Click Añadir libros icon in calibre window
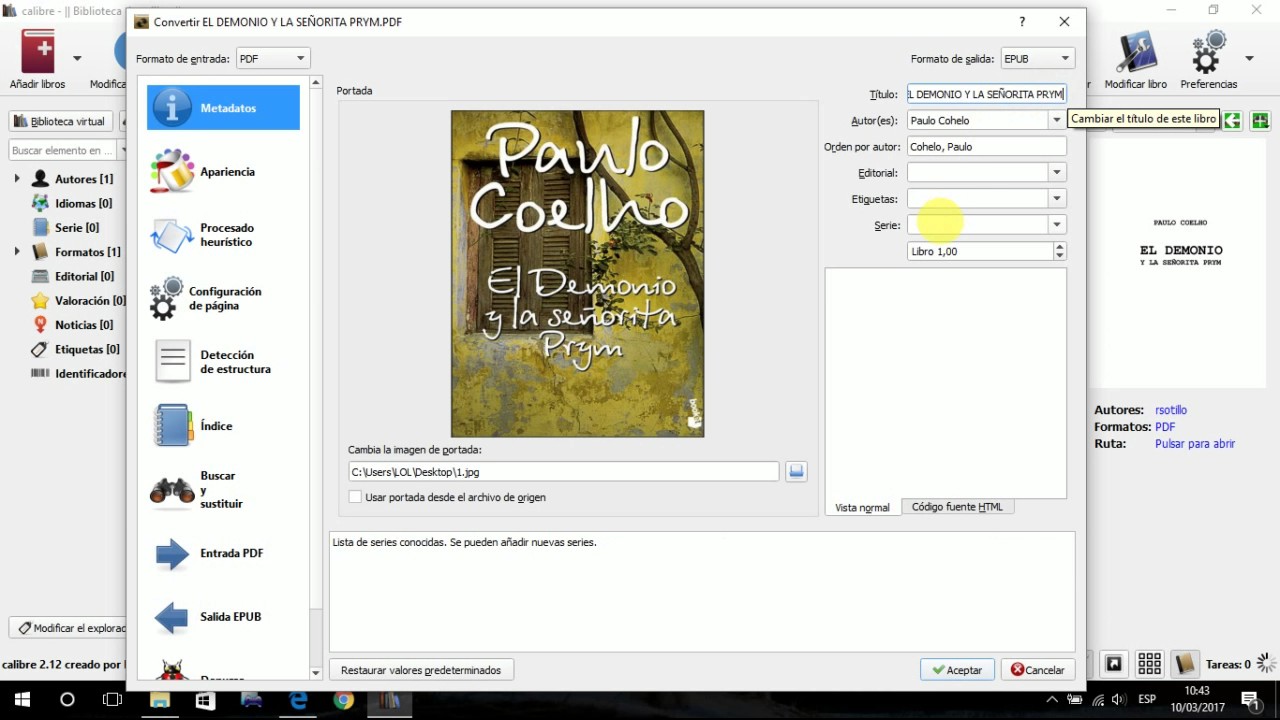The image size is (1280, 720). point(38,51)
